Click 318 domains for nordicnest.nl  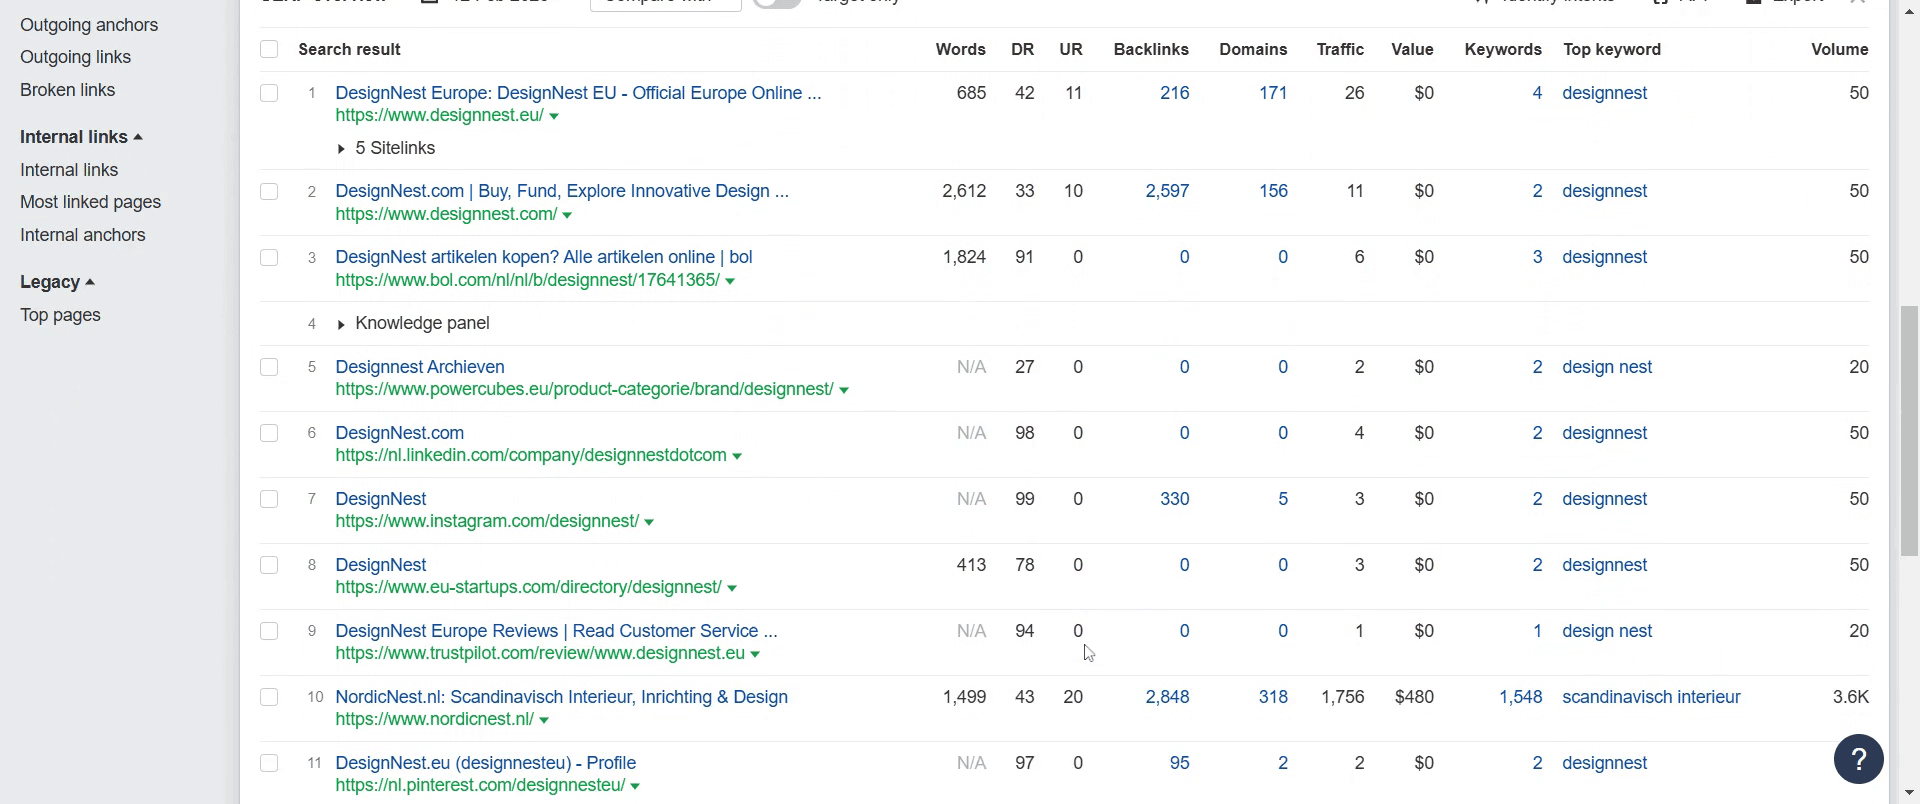1273,697
